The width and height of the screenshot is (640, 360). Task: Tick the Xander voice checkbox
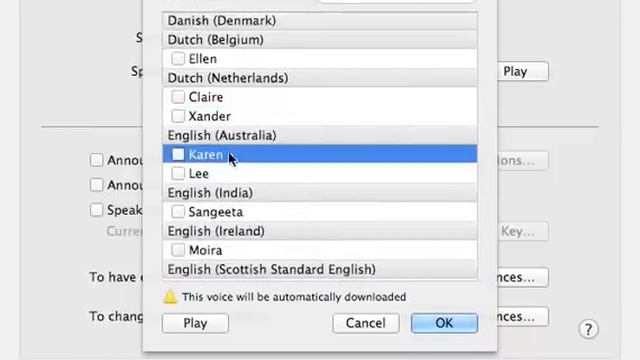click(178, 116)
